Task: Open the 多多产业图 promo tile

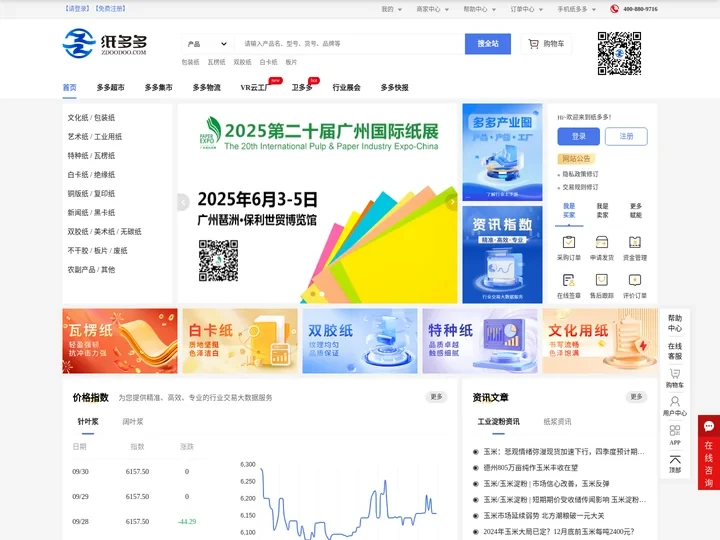Action: [x=502, y=152]
